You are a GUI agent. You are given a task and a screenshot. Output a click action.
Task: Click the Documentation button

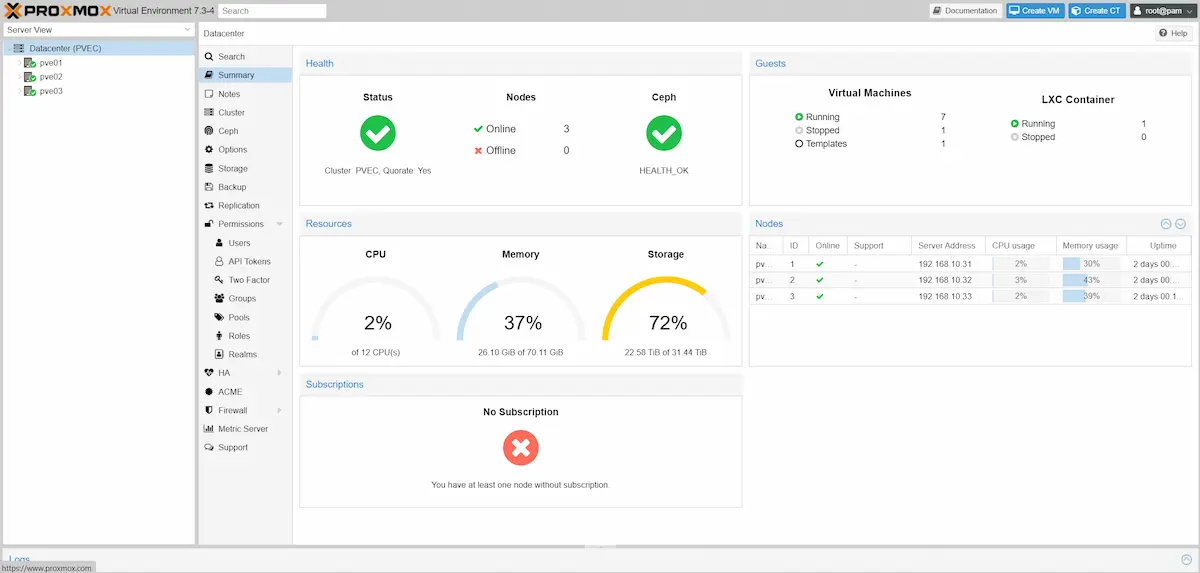[x=965, y=11]
